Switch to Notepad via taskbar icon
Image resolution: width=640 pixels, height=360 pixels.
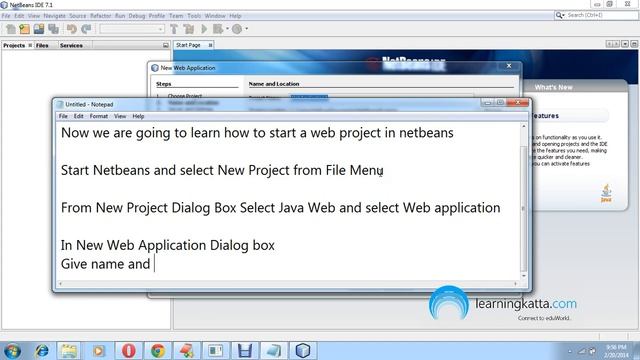click(x=273, y=351)
